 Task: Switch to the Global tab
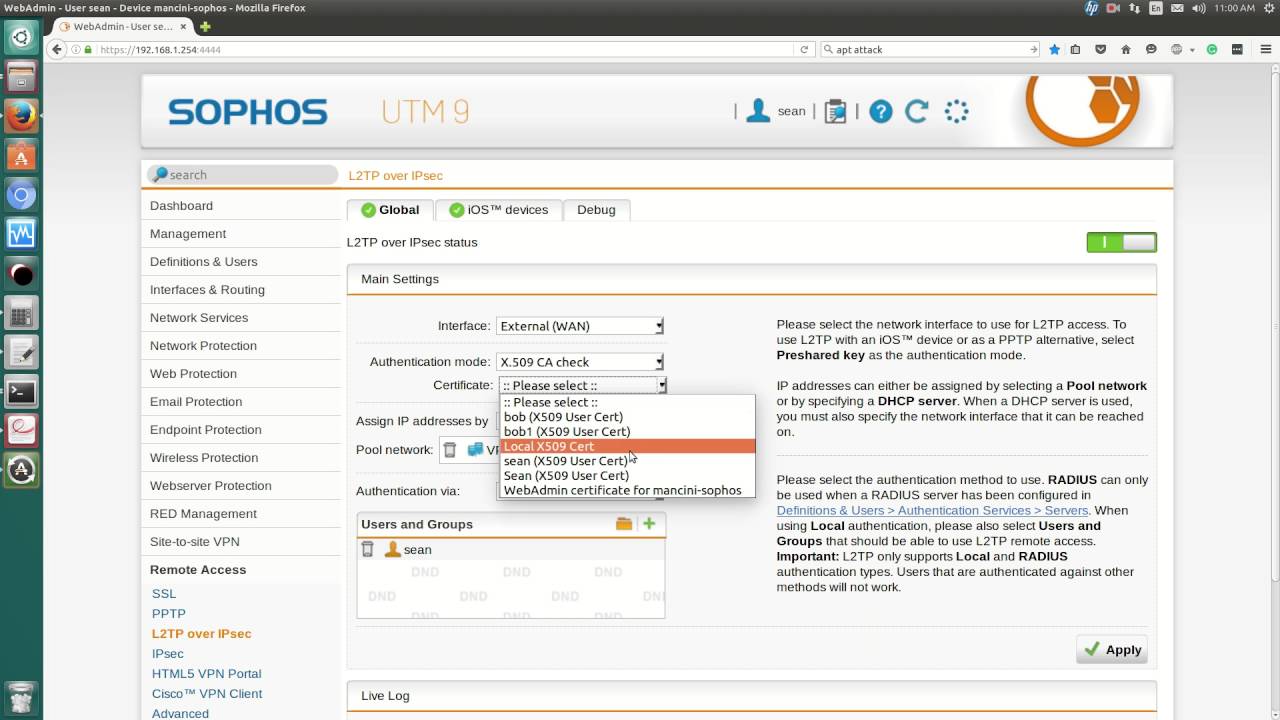coord(390,210)
